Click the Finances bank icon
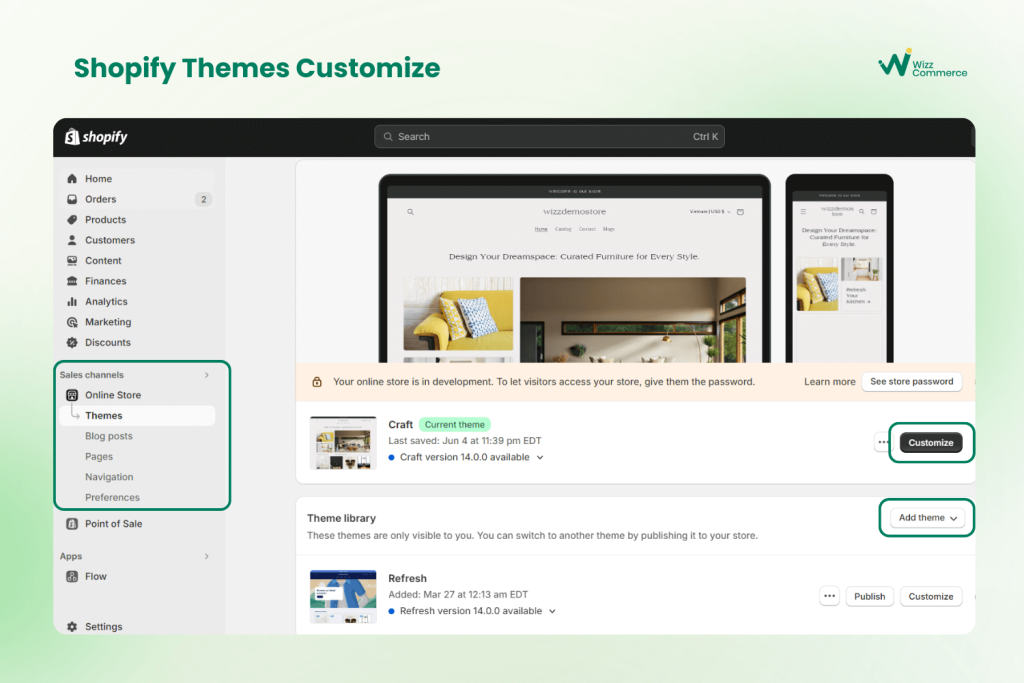 point(72,281)
